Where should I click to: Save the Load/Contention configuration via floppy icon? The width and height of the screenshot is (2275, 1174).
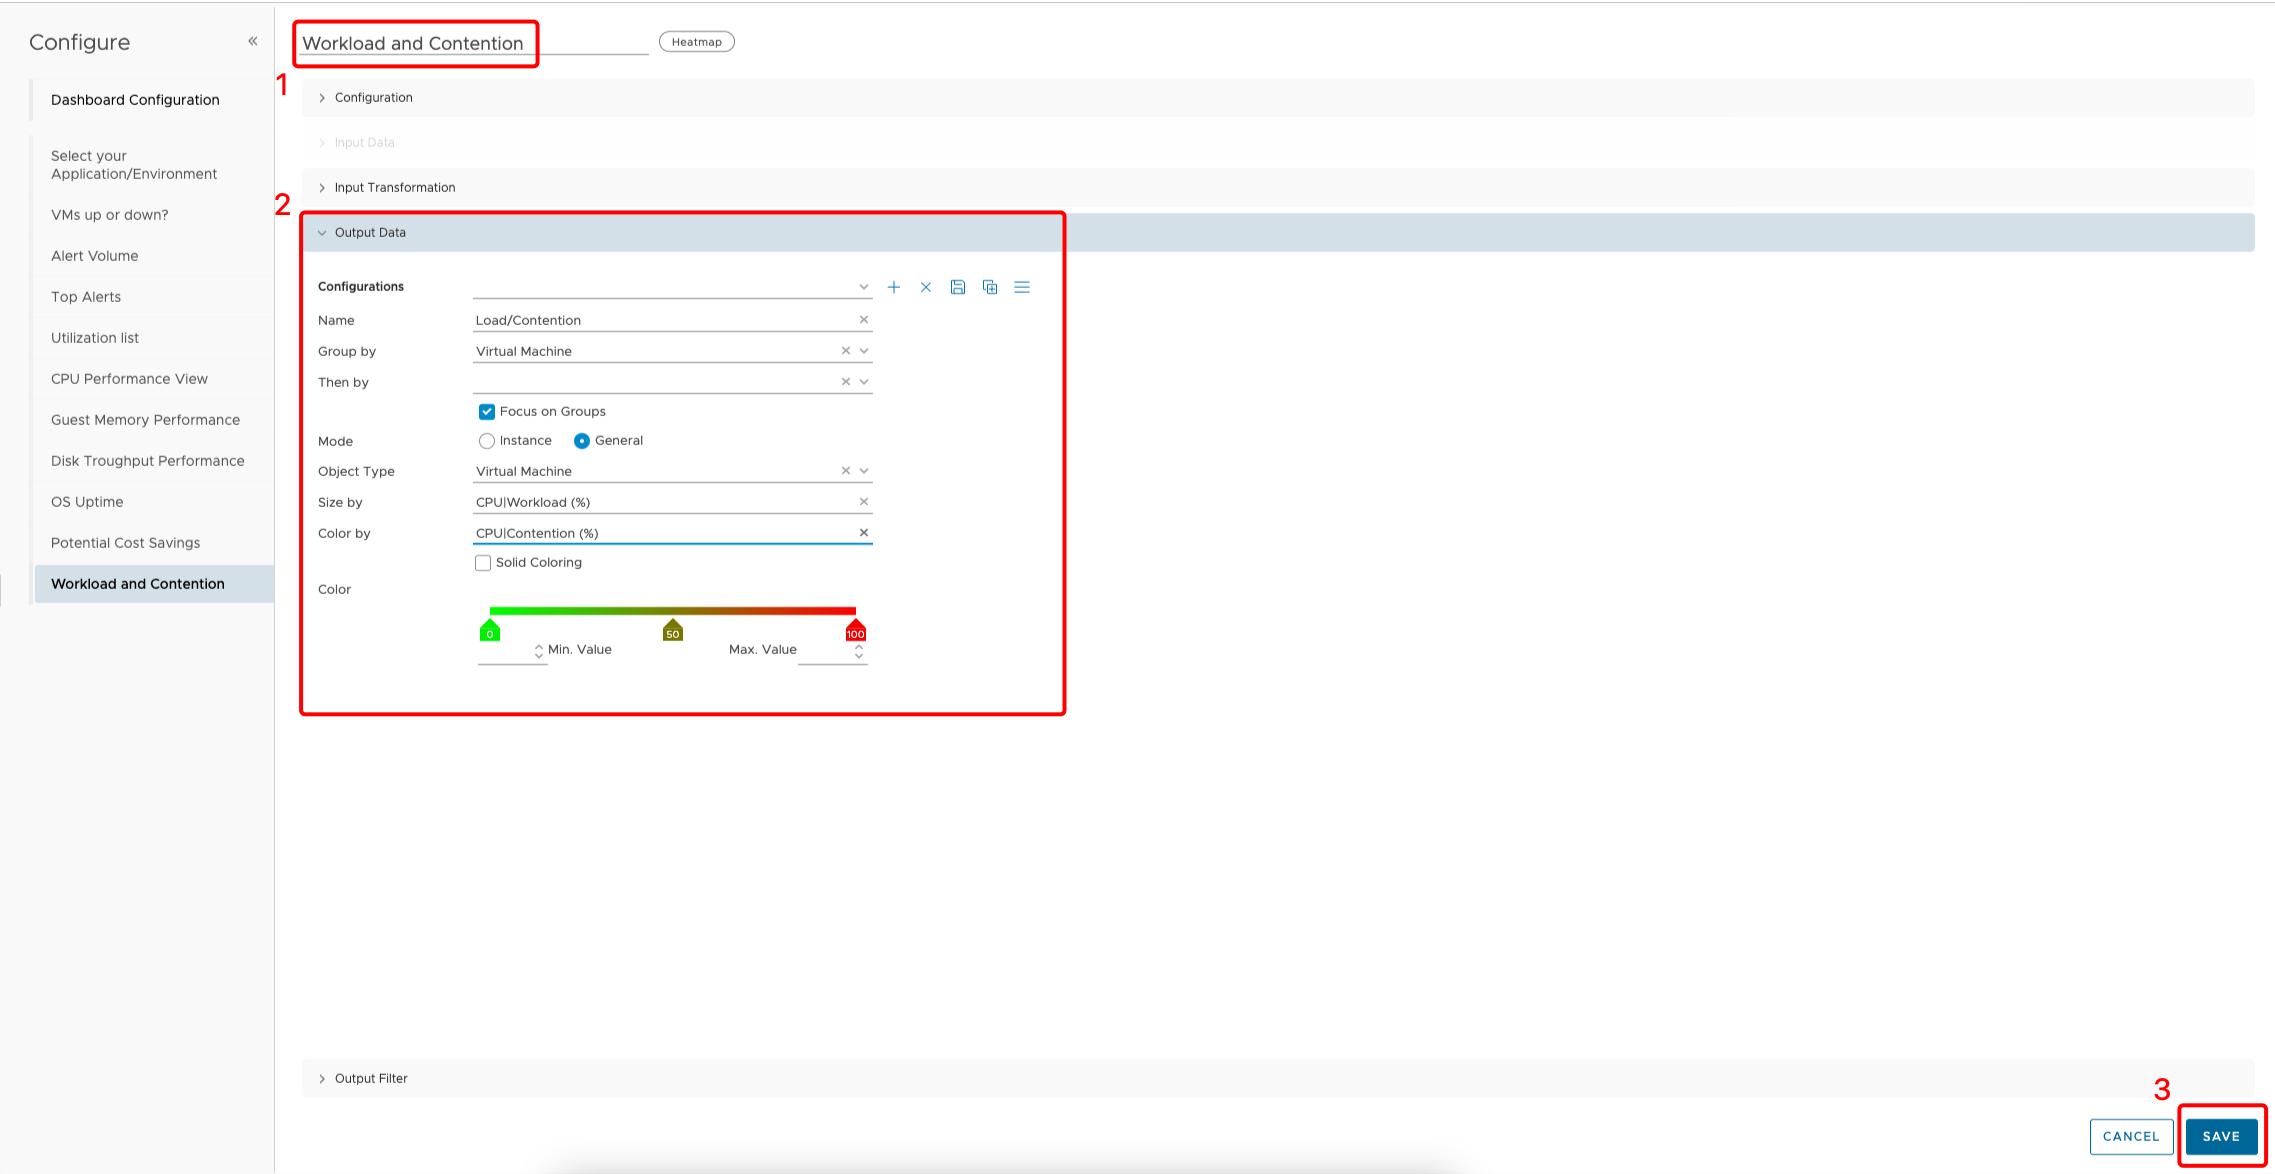click(x=957, y=287)
